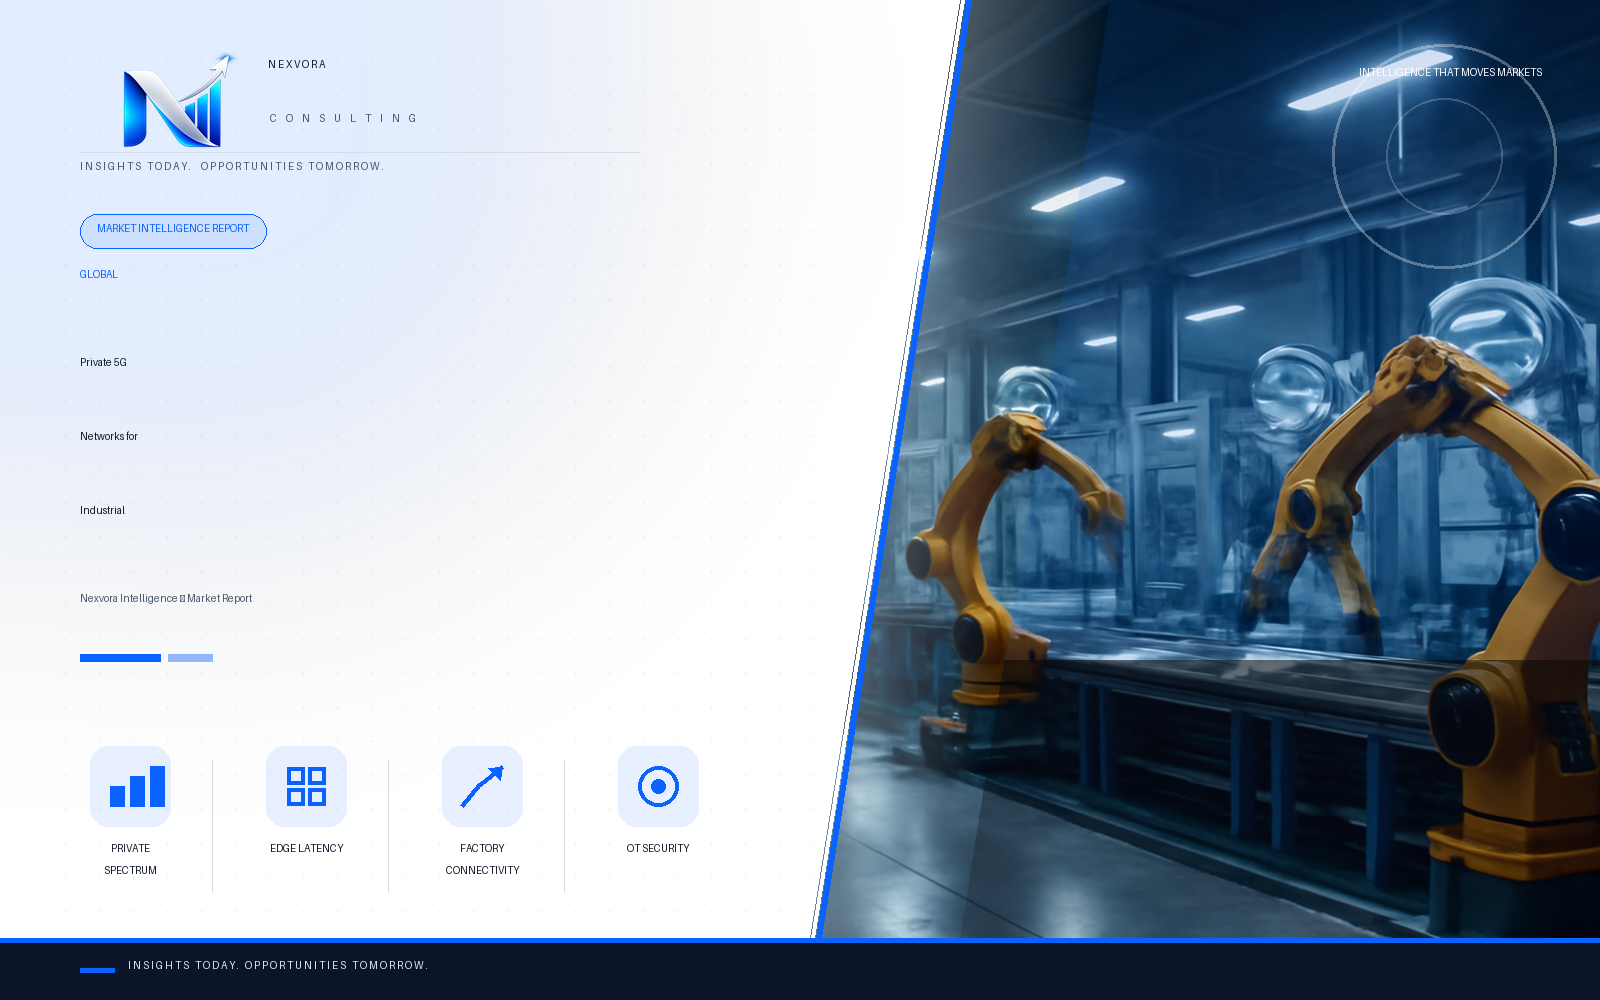Click the Market Intelligence Report pill button

click(173, 231)
